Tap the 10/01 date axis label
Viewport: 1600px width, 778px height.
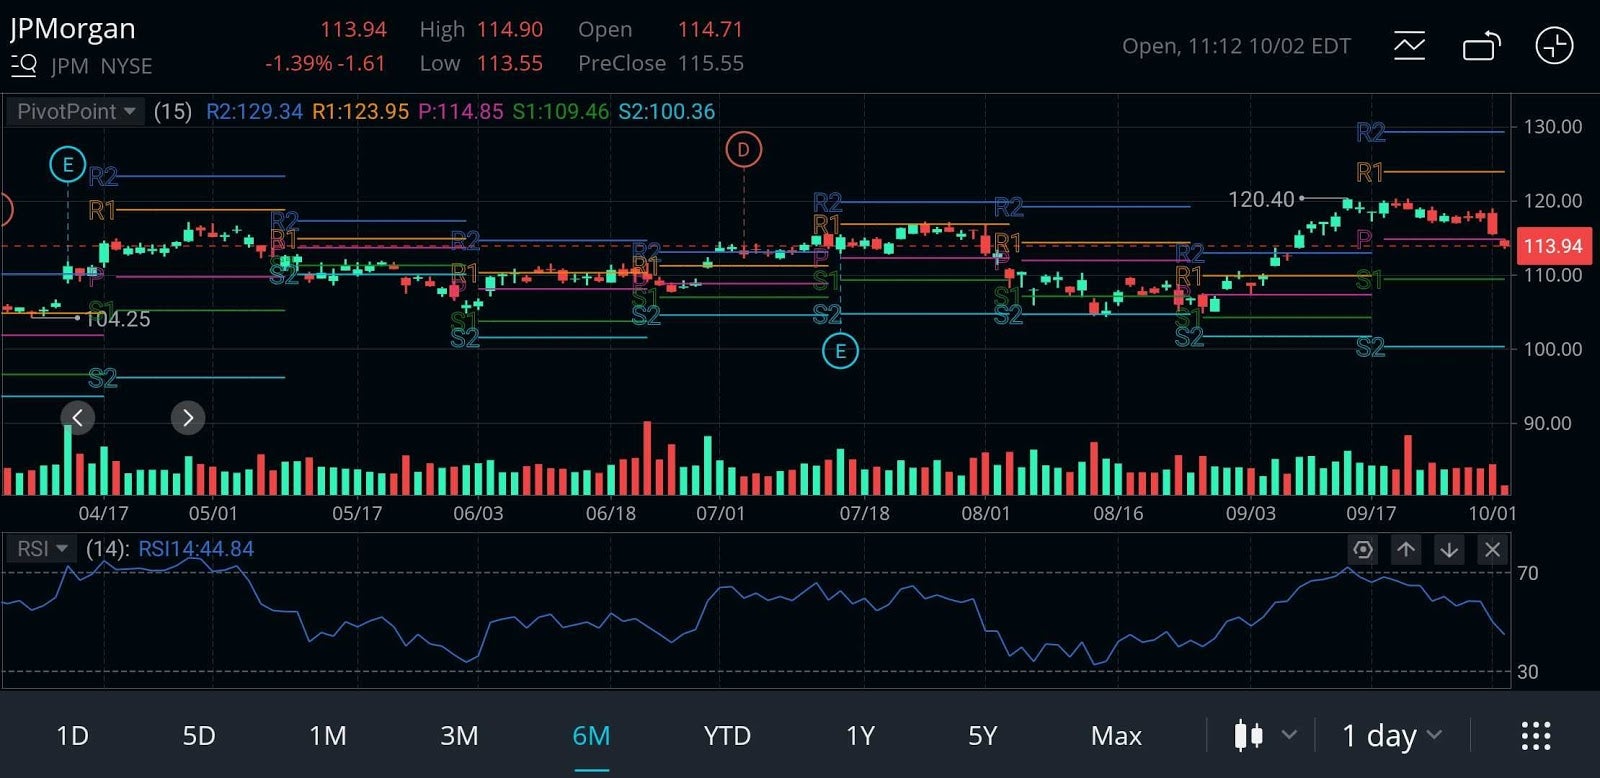click(x=1492, y=513)
